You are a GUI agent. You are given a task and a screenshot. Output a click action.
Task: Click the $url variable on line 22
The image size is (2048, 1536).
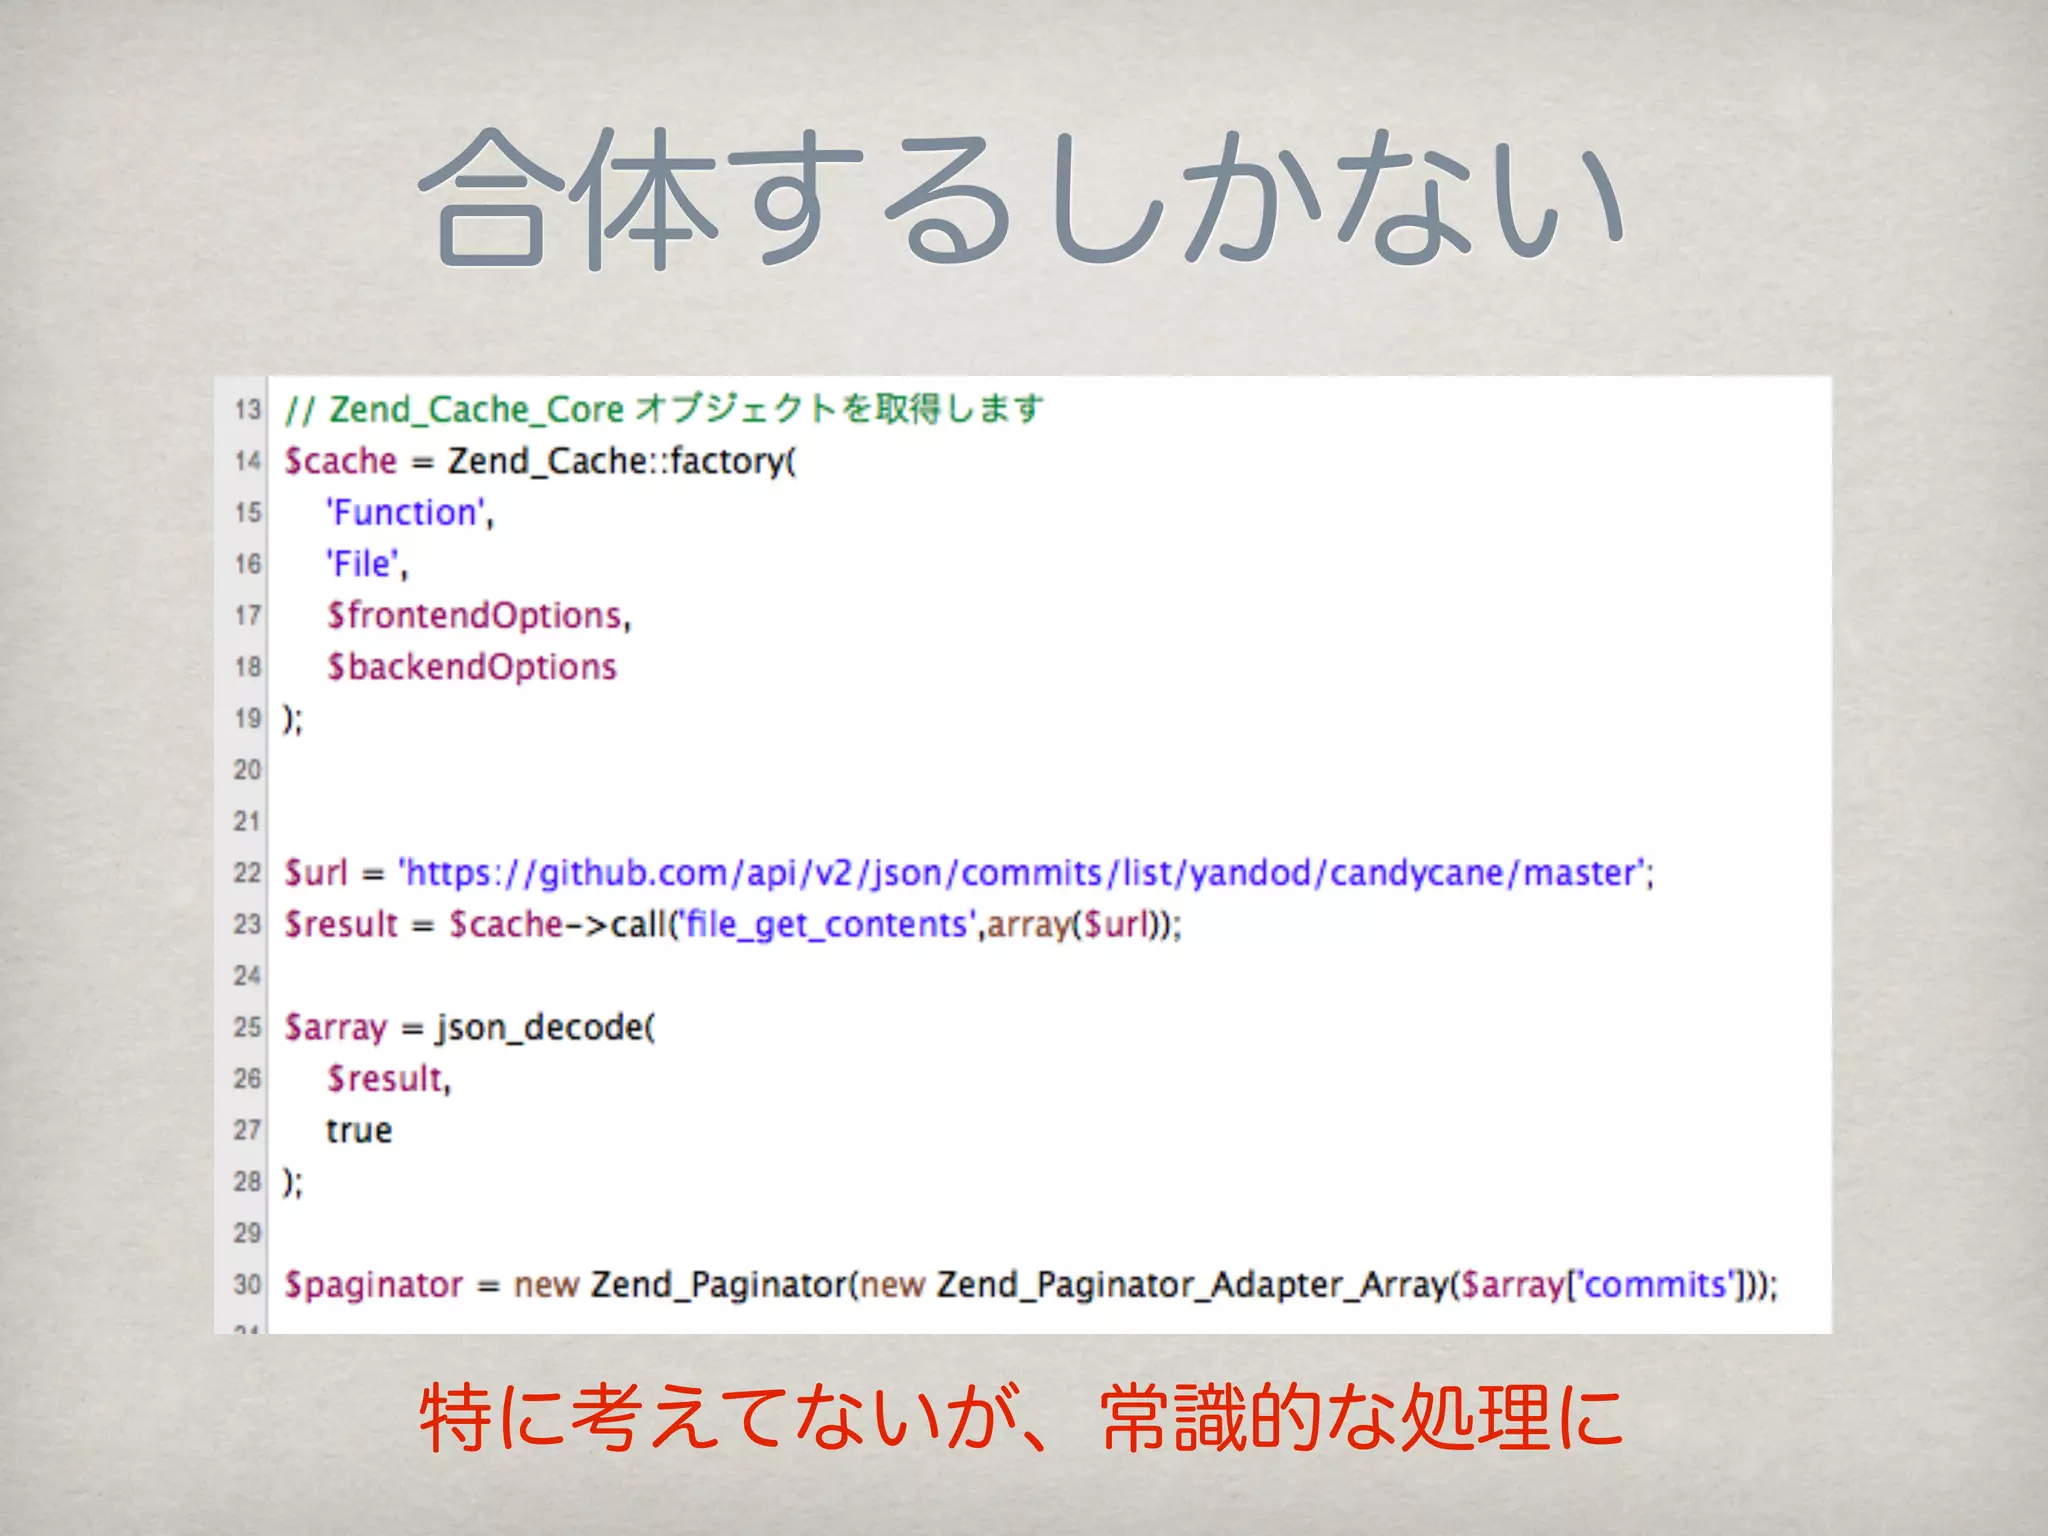[x=315, y=873]
